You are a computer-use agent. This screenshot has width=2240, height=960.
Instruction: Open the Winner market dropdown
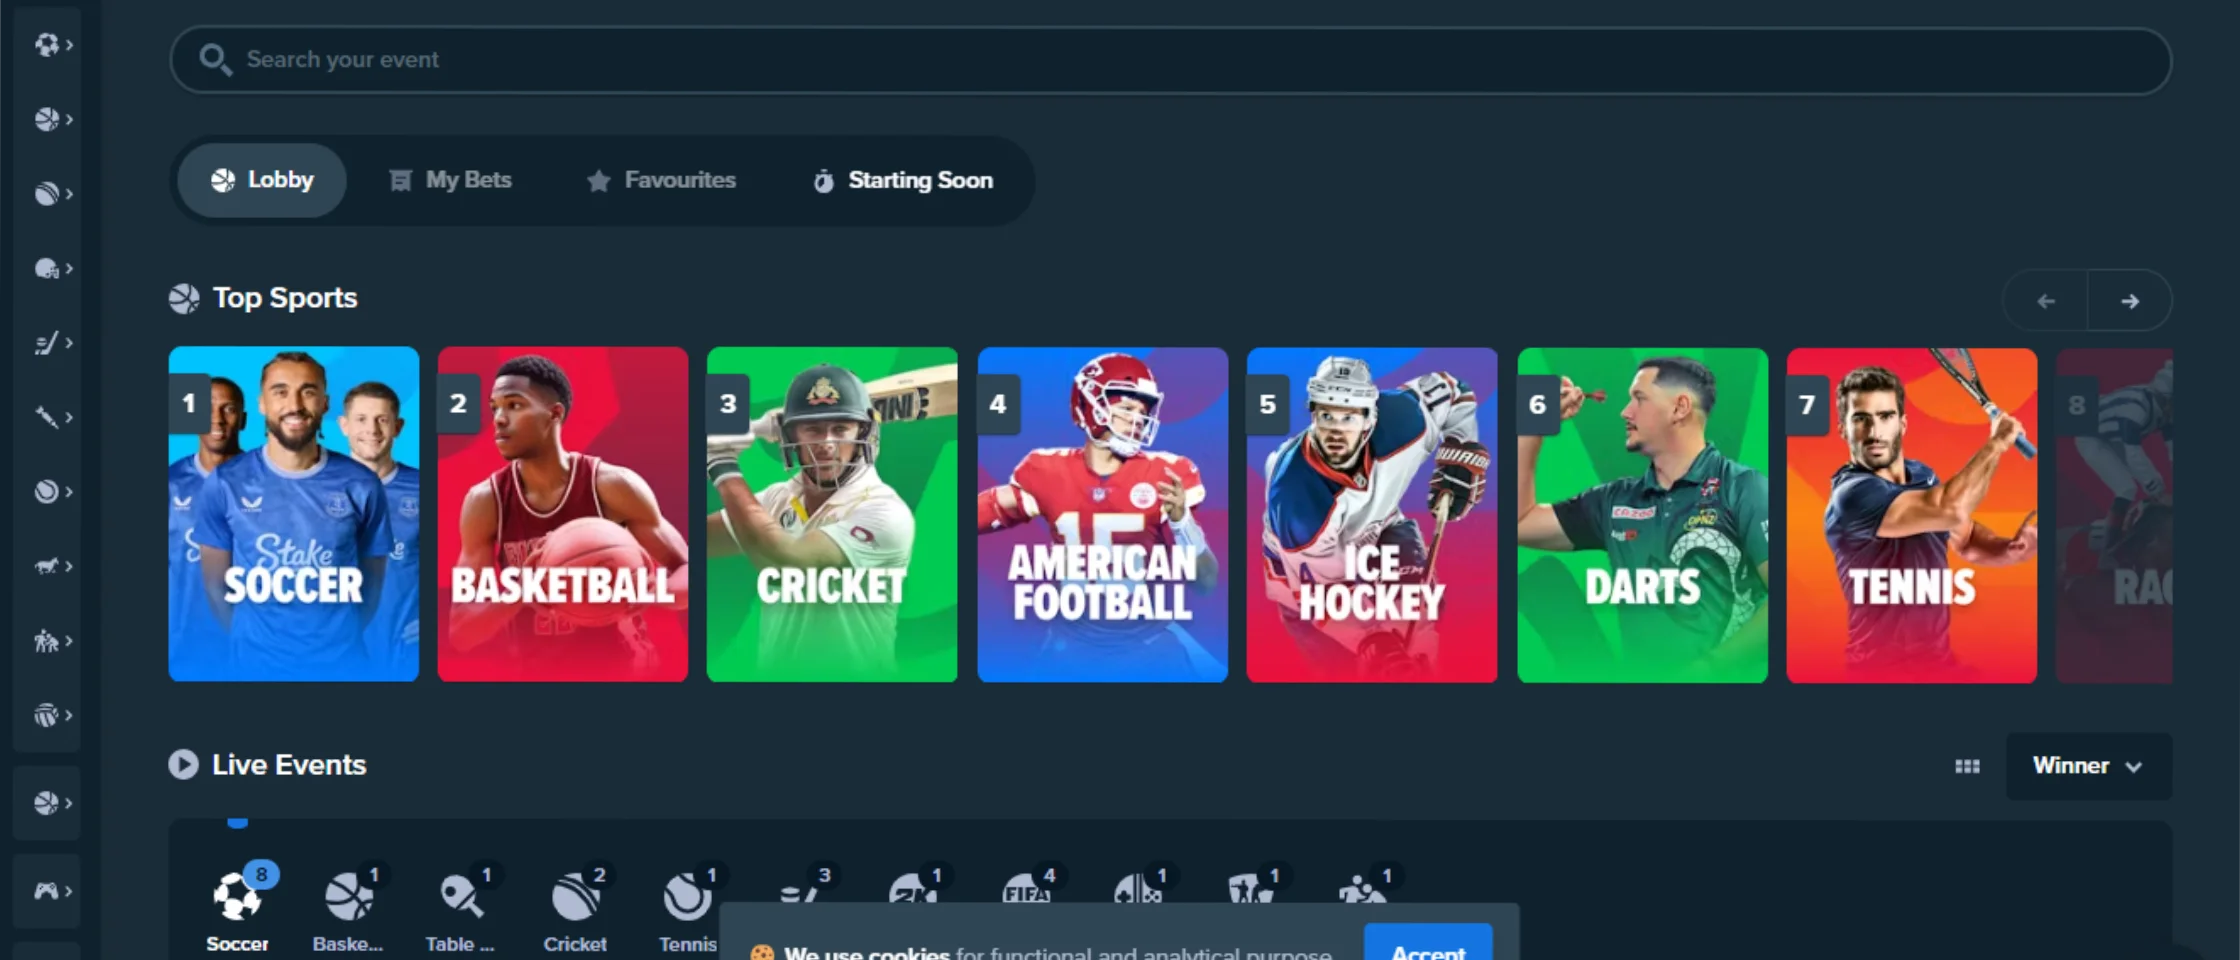click(x=2088, y=766)
